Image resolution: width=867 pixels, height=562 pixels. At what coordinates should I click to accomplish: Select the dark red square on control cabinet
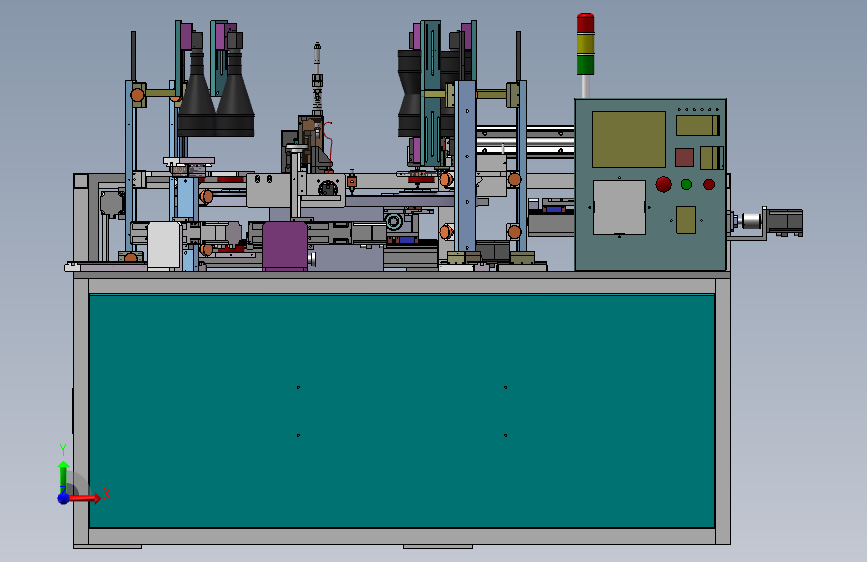(685, 157)
